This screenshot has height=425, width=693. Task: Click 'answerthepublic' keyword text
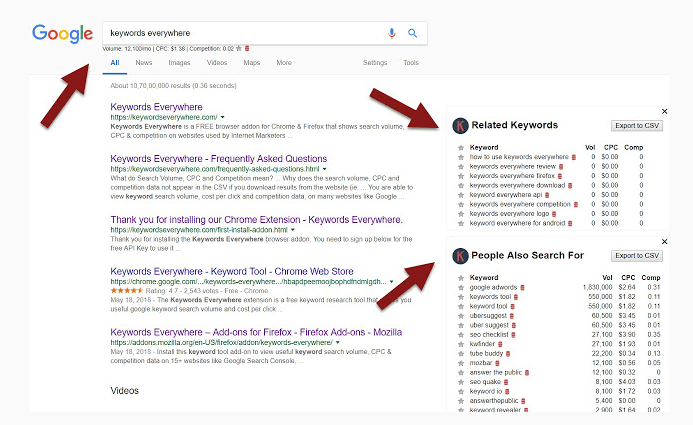[x=494, y=401]
